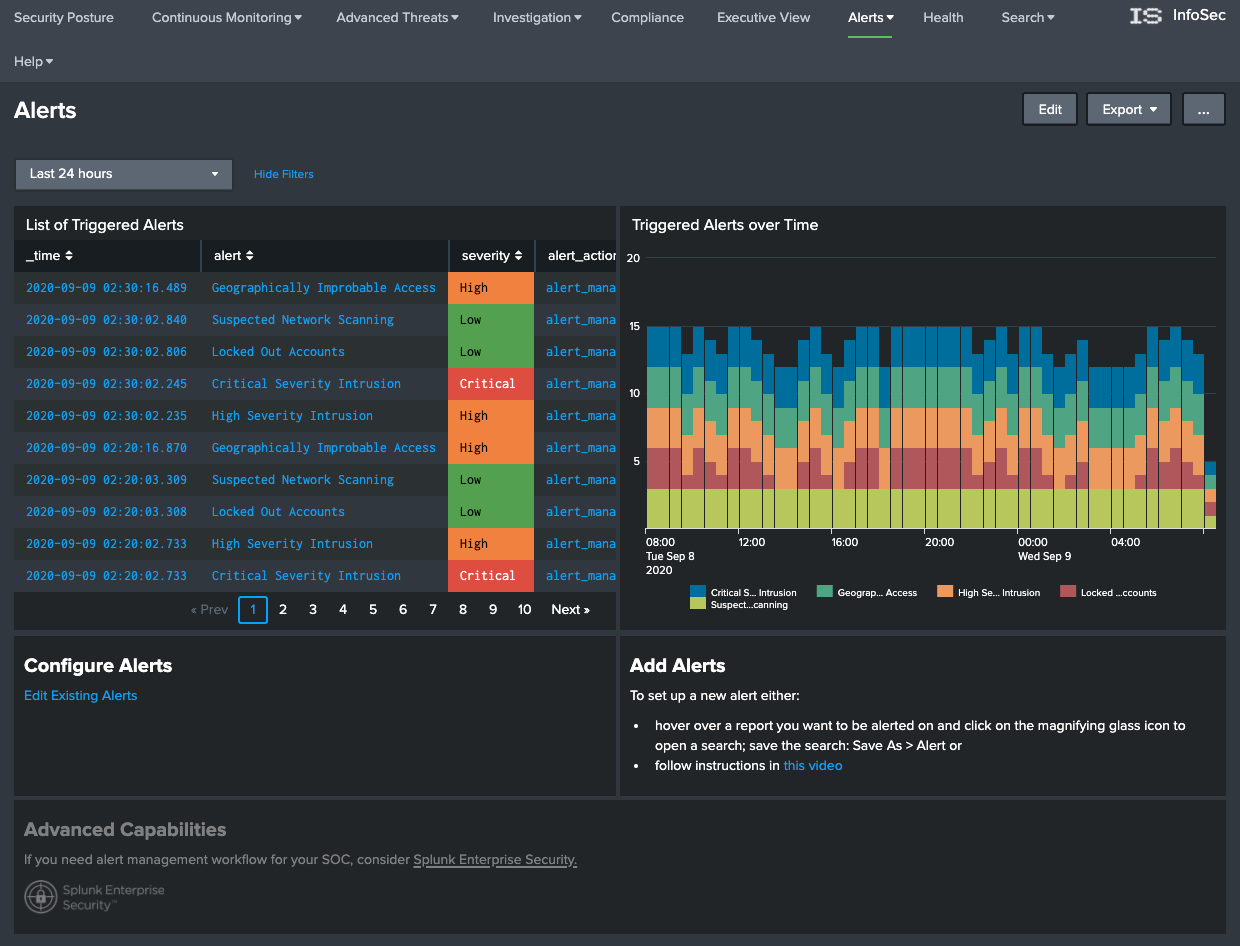Open the Last 24 hours time range picker
This screenshot has height=946, width=1240.
[123, 174]
